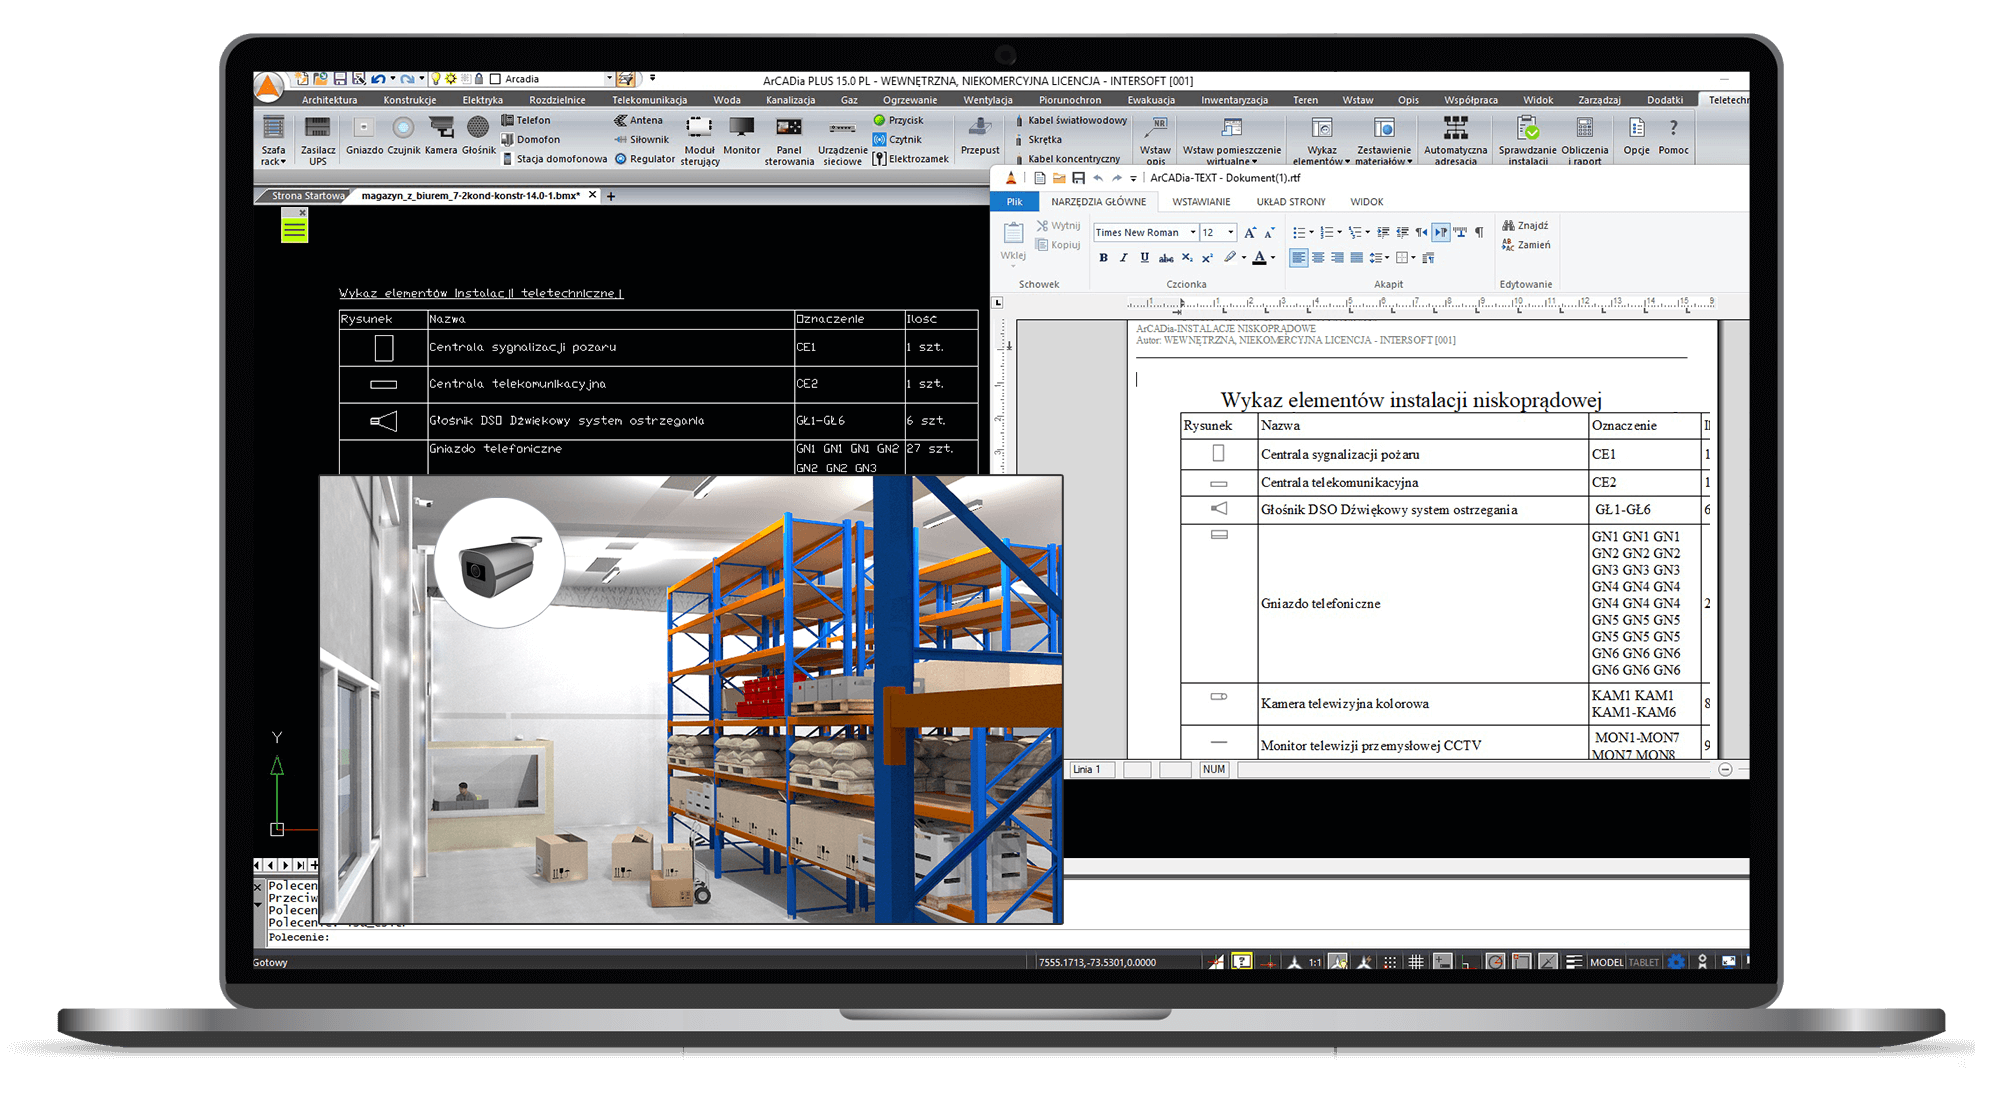Toggle the MODEL status bar button
The height and width of the screenshot is (1100, 2012).
tap(1606, 962)
